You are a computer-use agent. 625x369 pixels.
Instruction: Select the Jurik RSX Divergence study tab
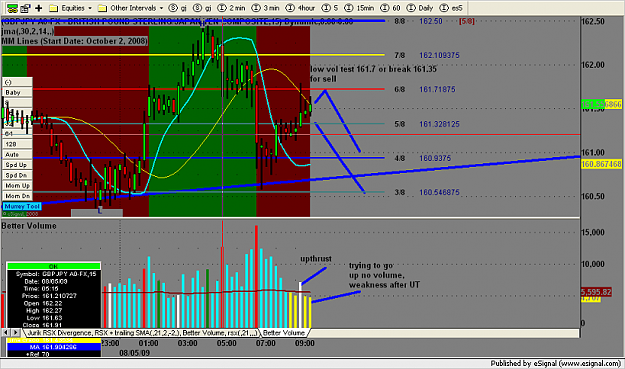[141, 333]
